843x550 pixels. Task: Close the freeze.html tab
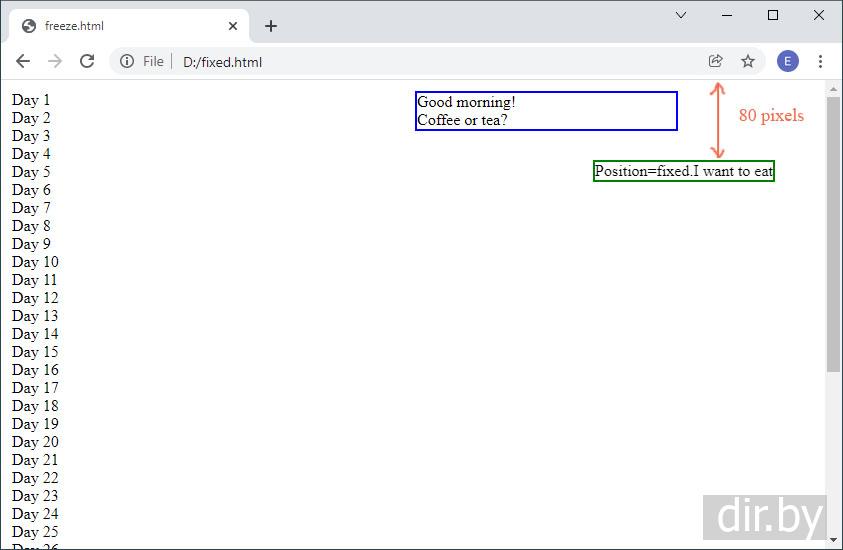click(x=233, y=26)
